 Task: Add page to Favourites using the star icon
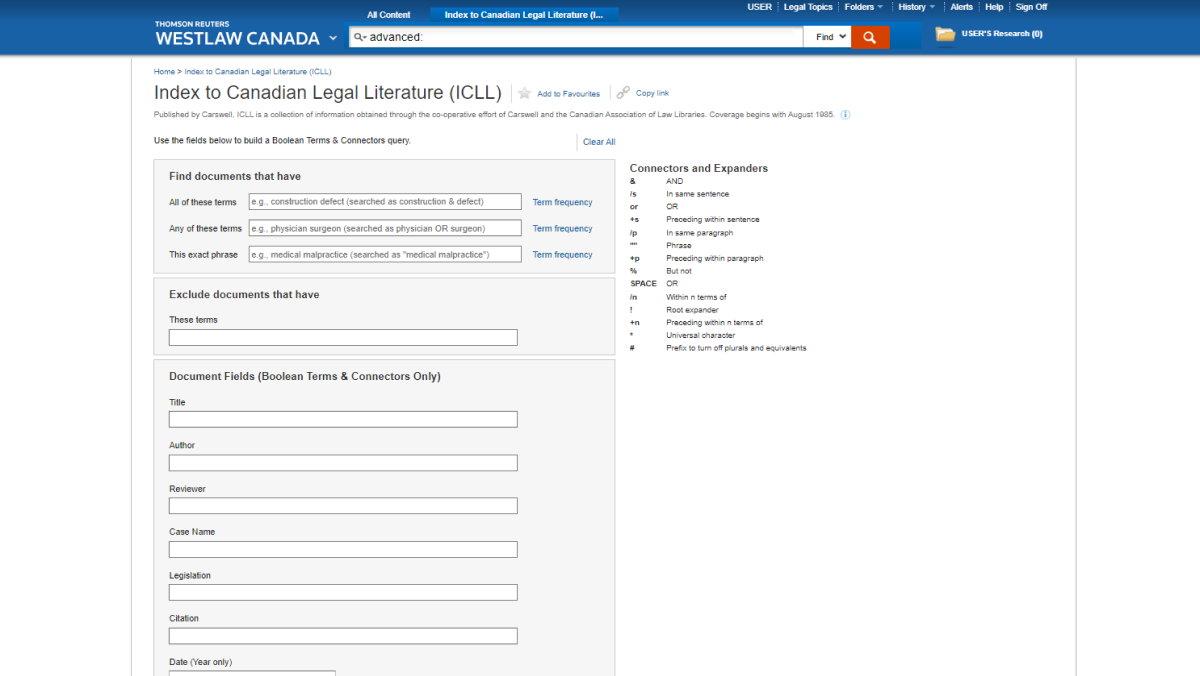(525, 93)
